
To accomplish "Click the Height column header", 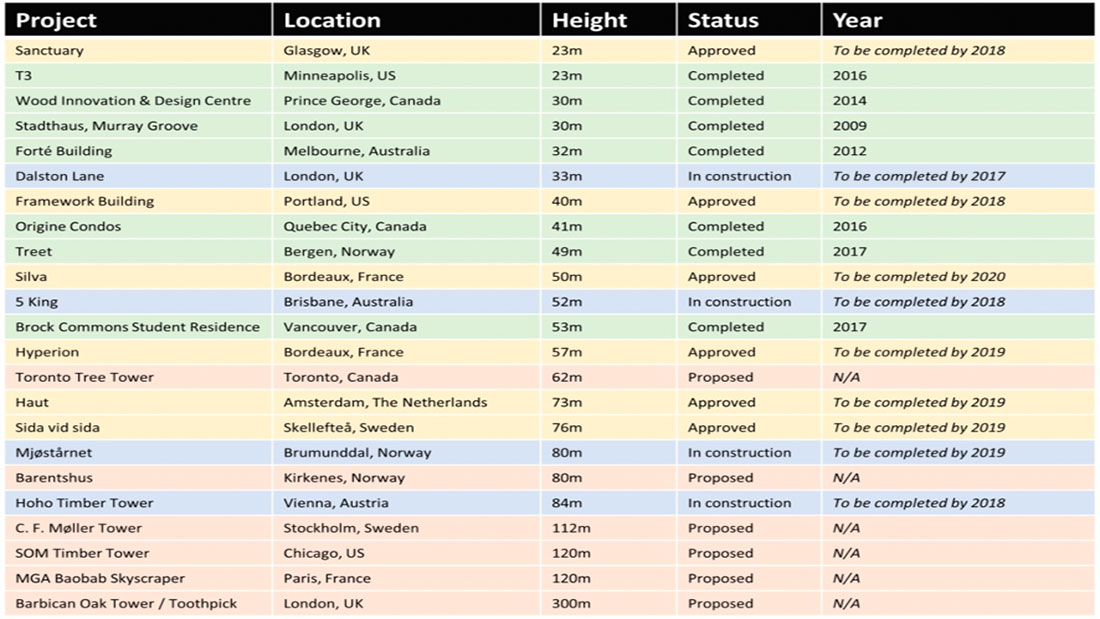I will 589,20.
